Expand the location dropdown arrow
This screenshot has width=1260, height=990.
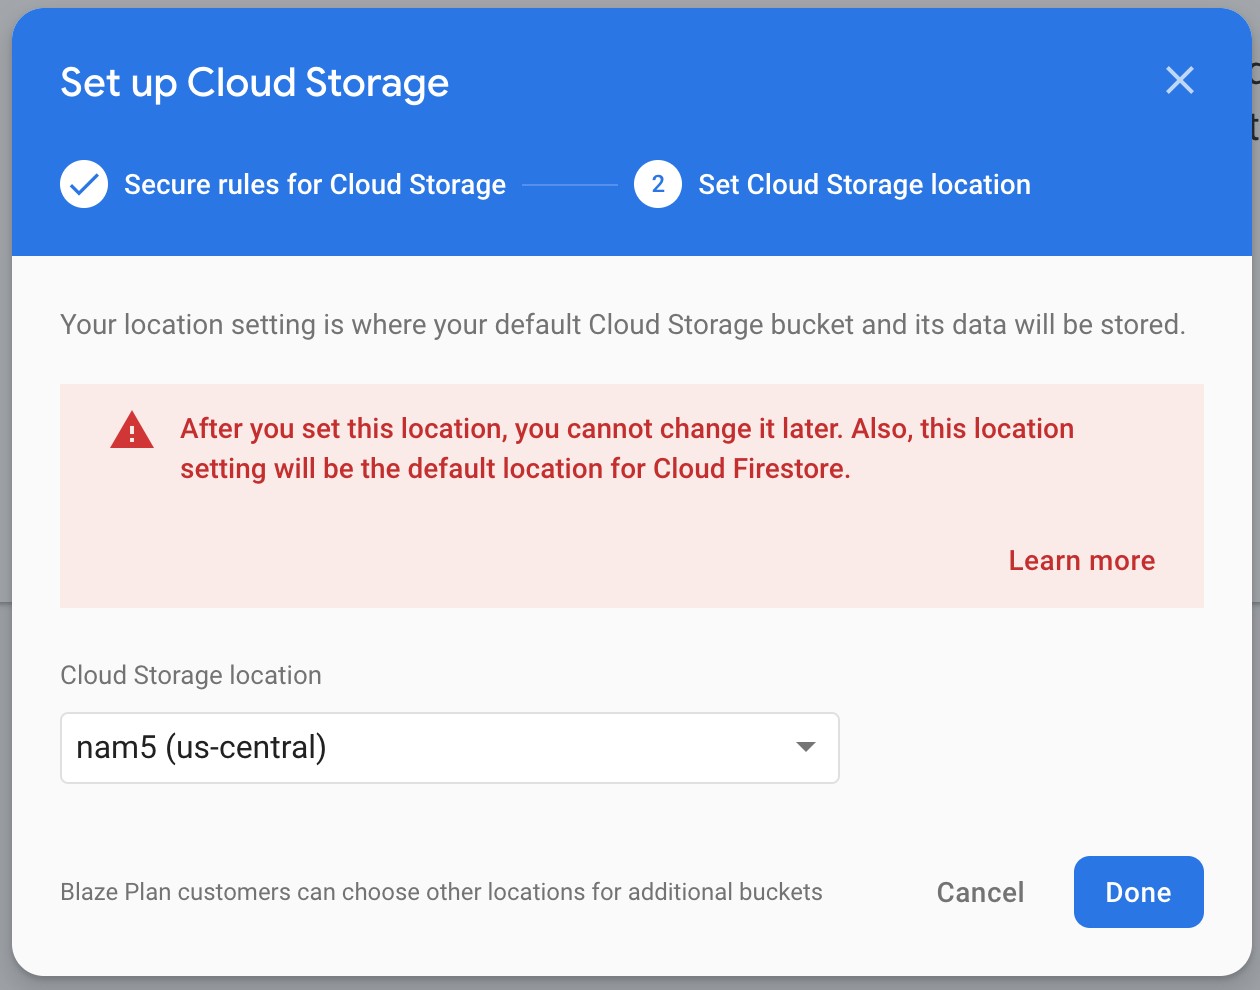tap(806, 747)
